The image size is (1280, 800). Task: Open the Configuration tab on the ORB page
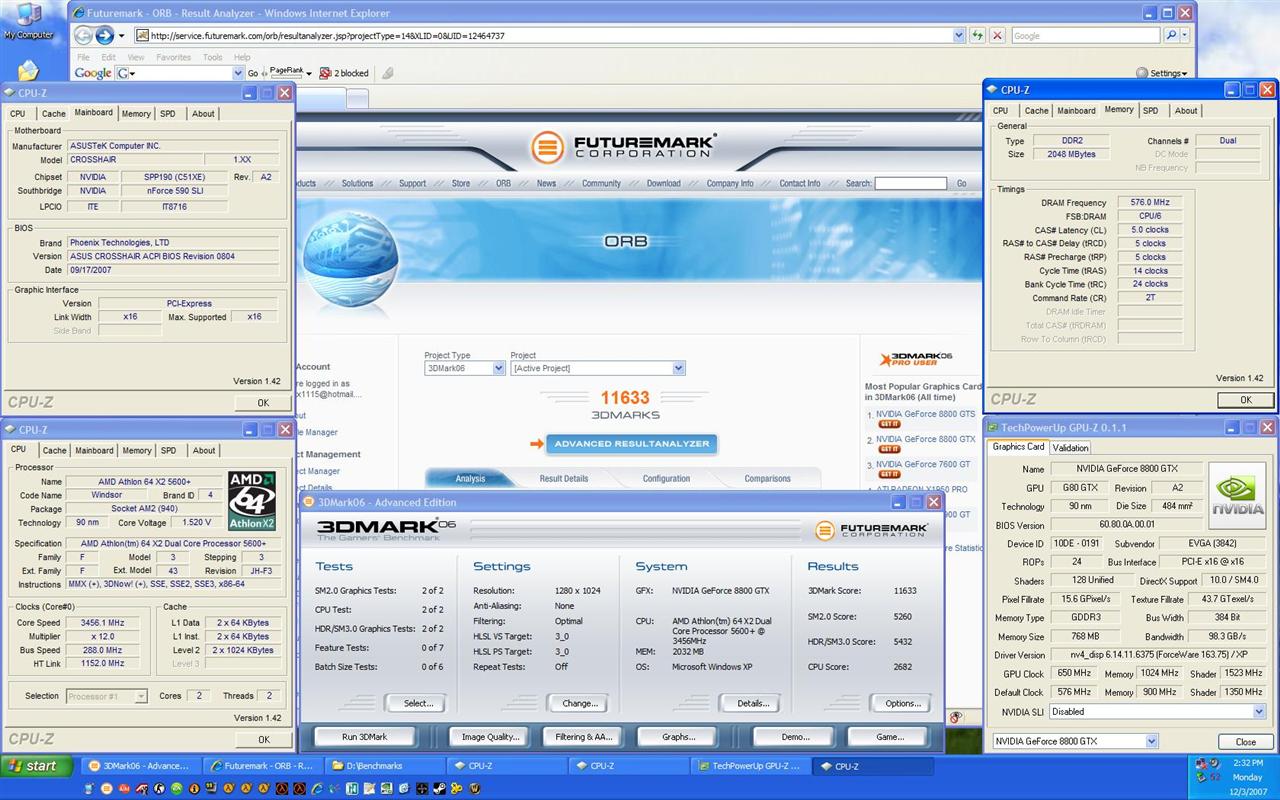[x=666, y=478]
